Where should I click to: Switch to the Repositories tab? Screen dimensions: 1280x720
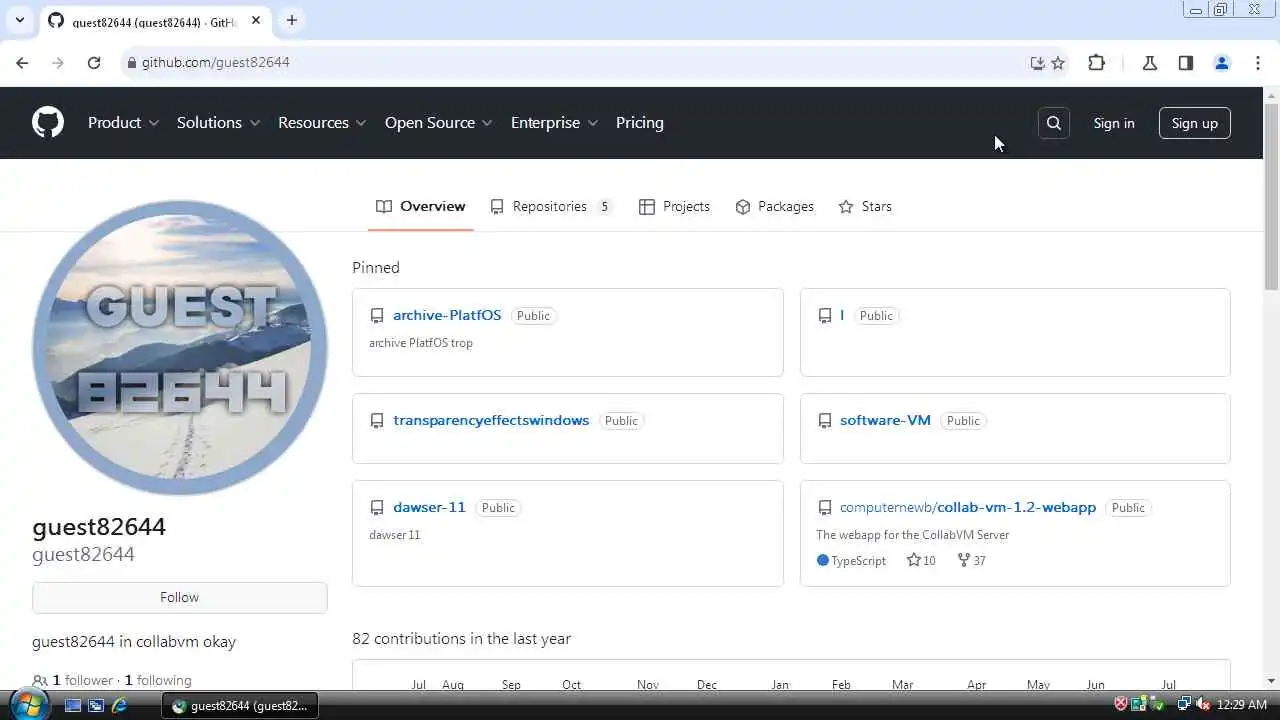(x=551, y=207)
